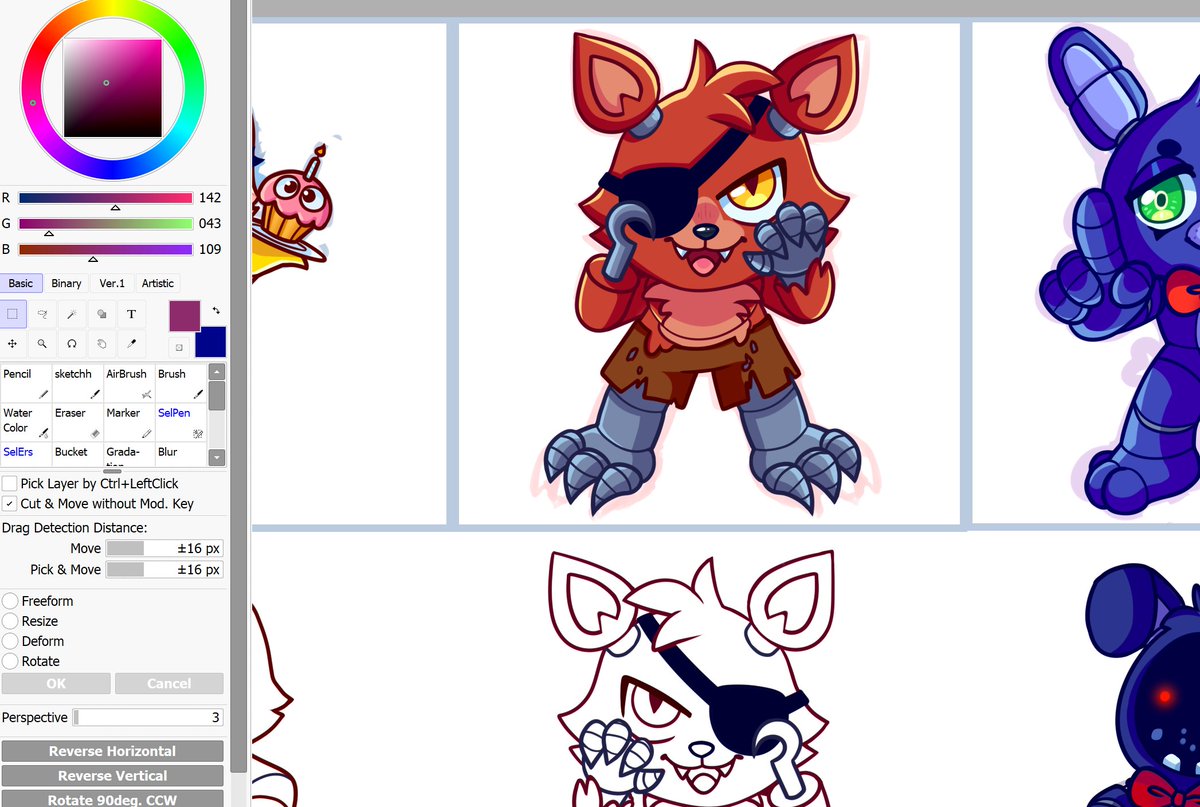Choose the Brush tool
Screen dimensions: 1200x807
click(181, 383)
